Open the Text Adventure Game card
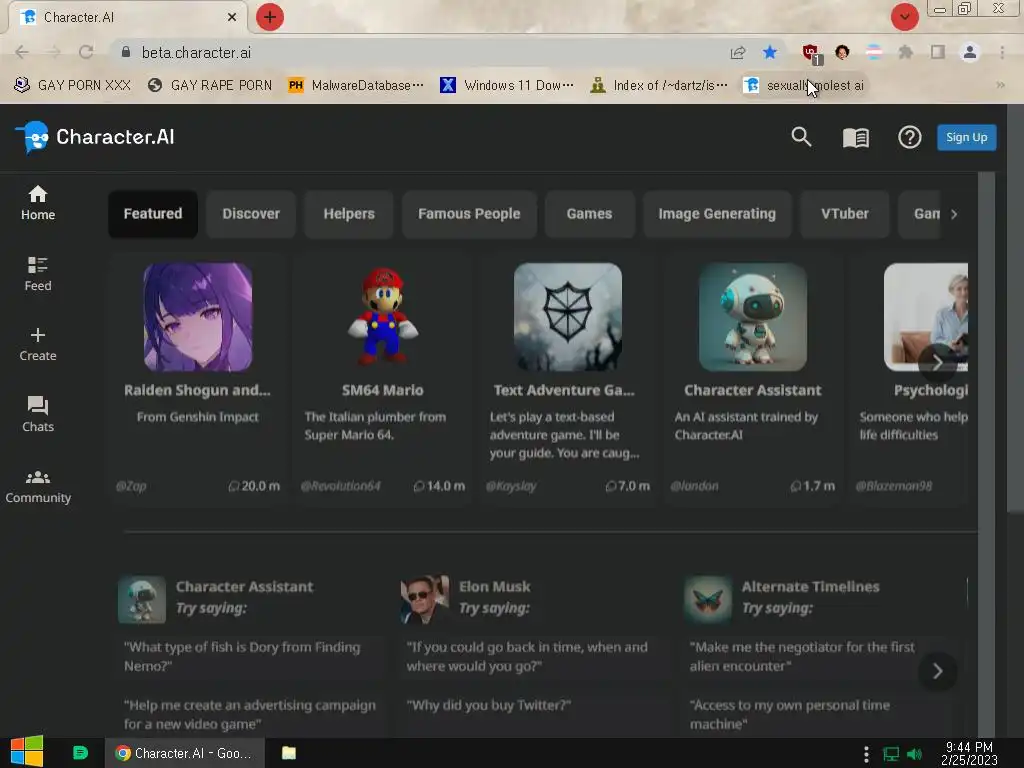 pos(568,379)
